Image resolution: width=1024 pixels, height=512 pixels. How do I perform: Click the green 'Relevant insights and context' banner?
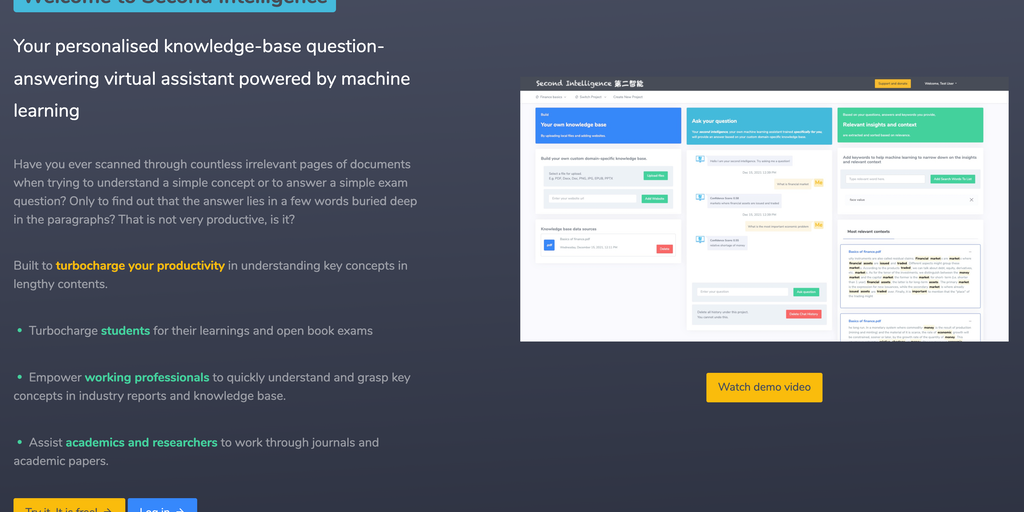coord(910,125)
